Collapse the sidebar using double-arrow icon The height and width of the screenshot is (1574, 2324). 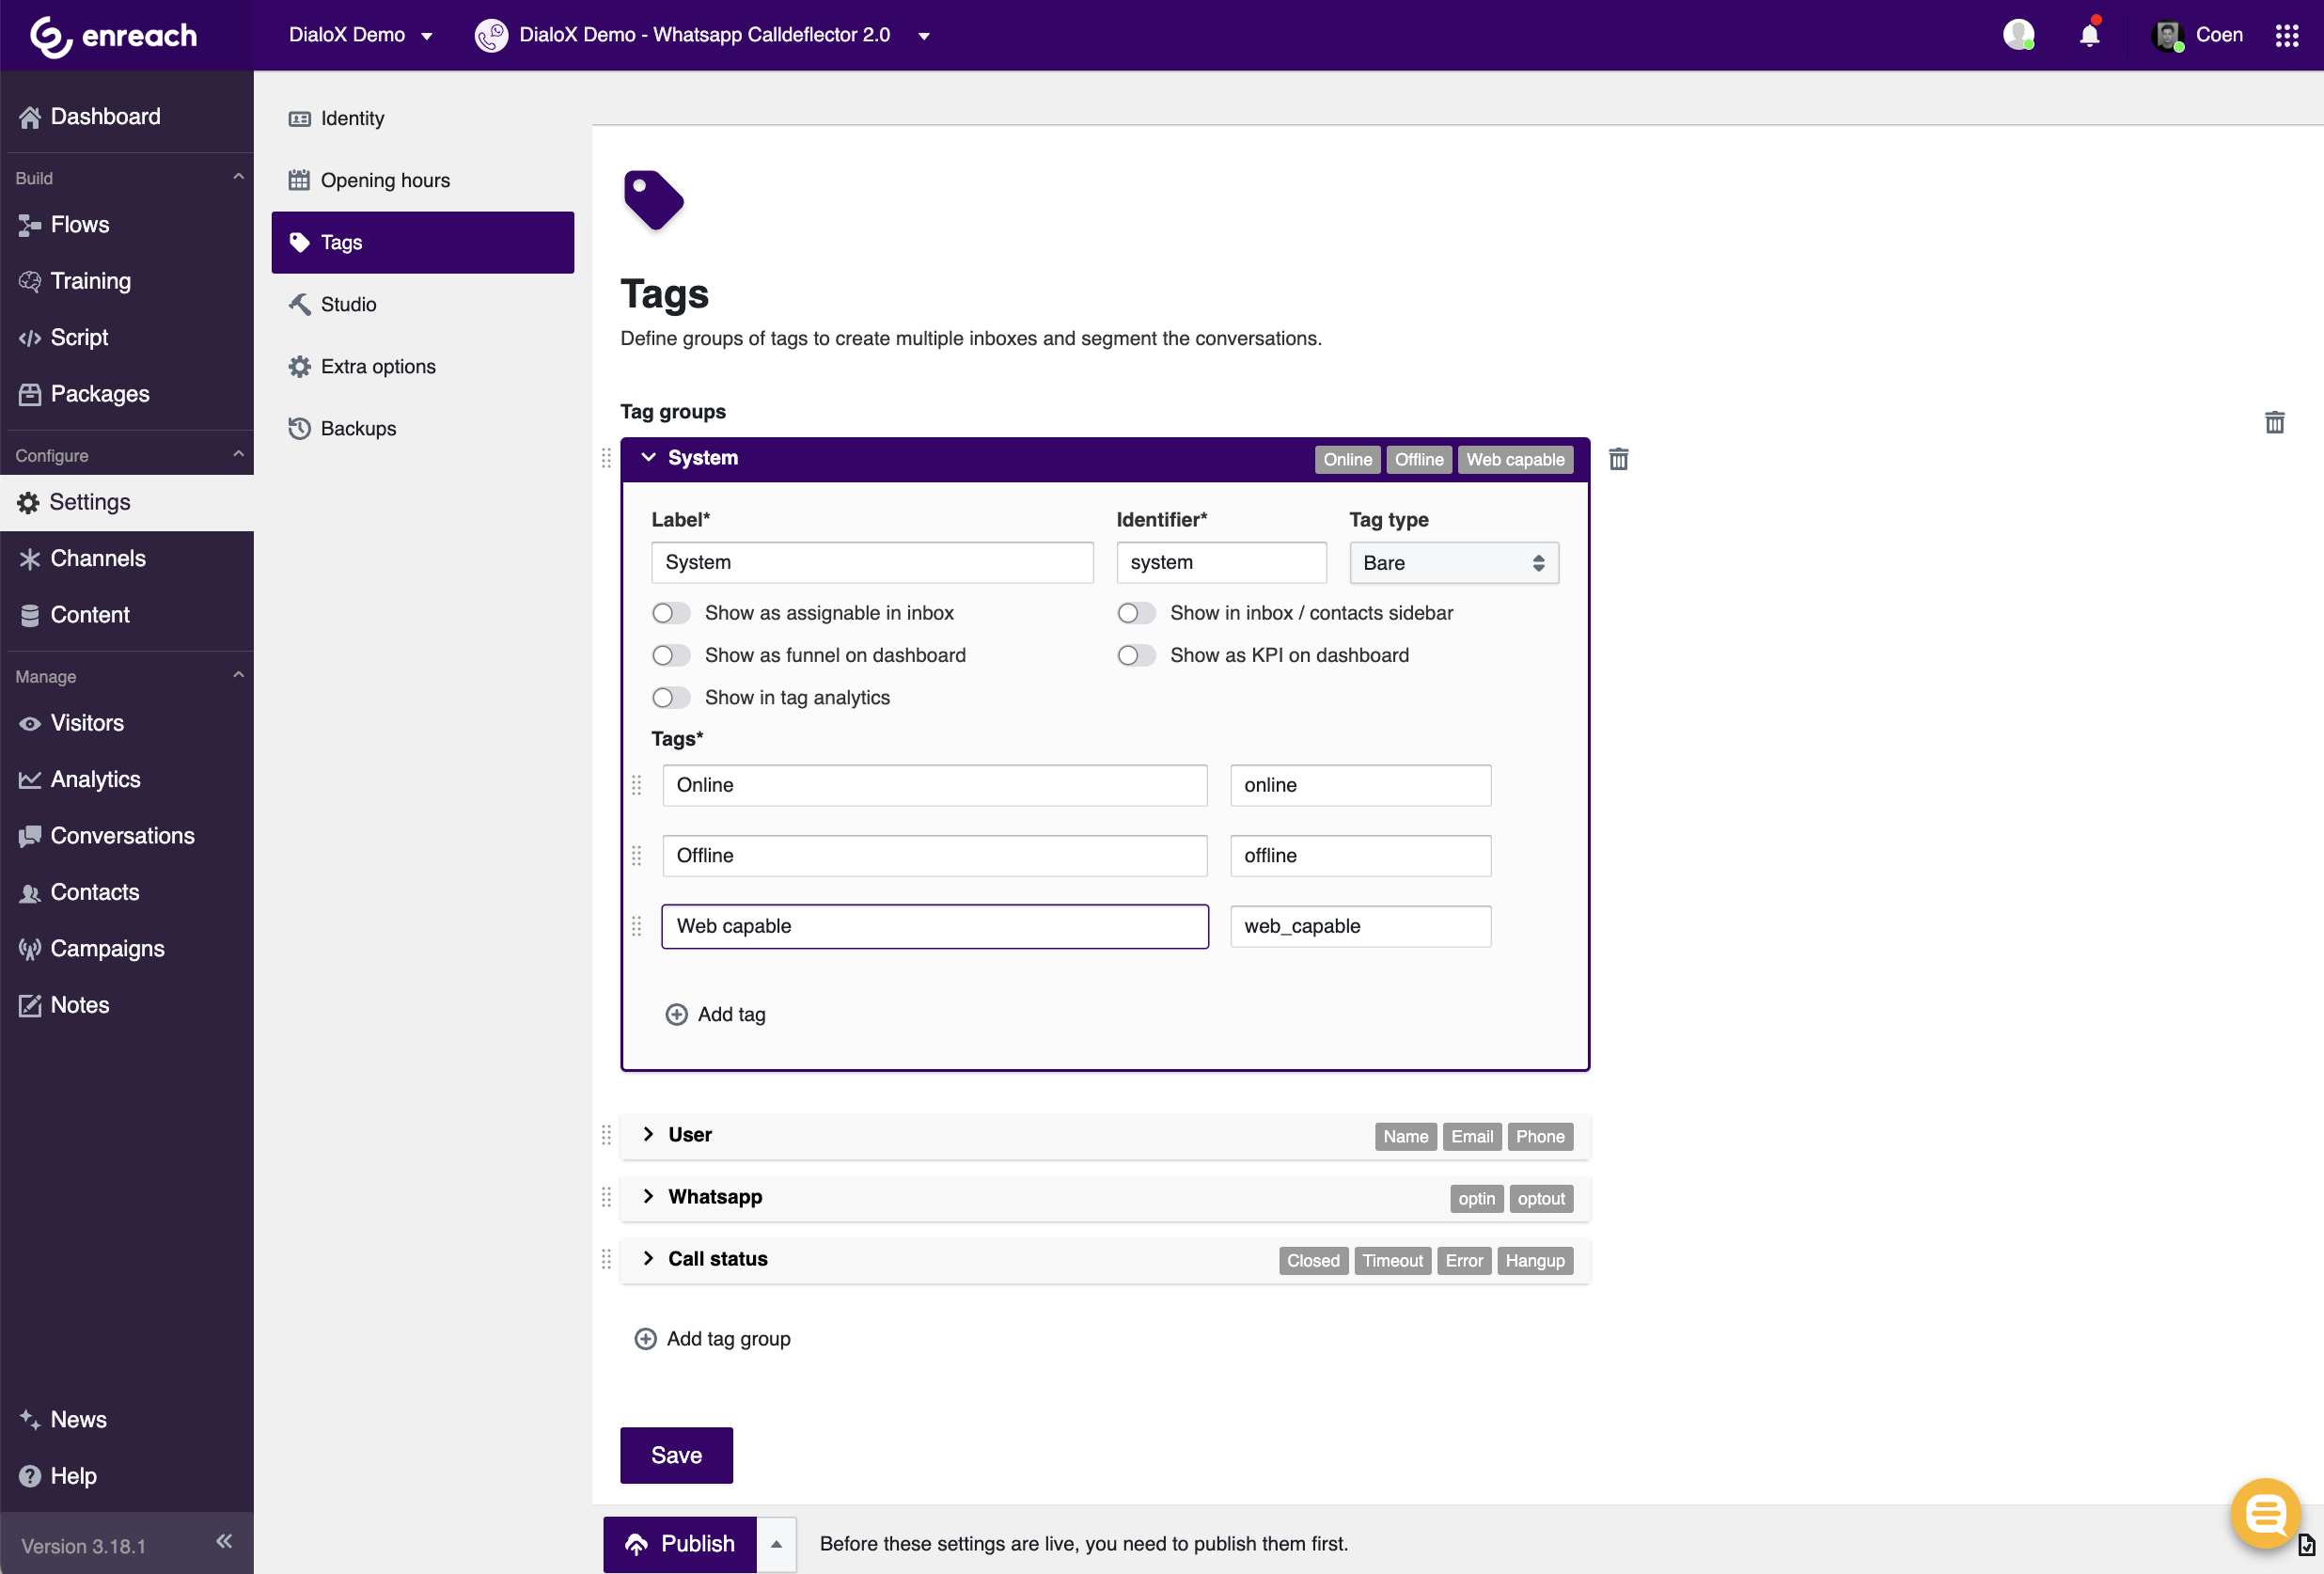pyautogui.click(x=224, y=1541)
